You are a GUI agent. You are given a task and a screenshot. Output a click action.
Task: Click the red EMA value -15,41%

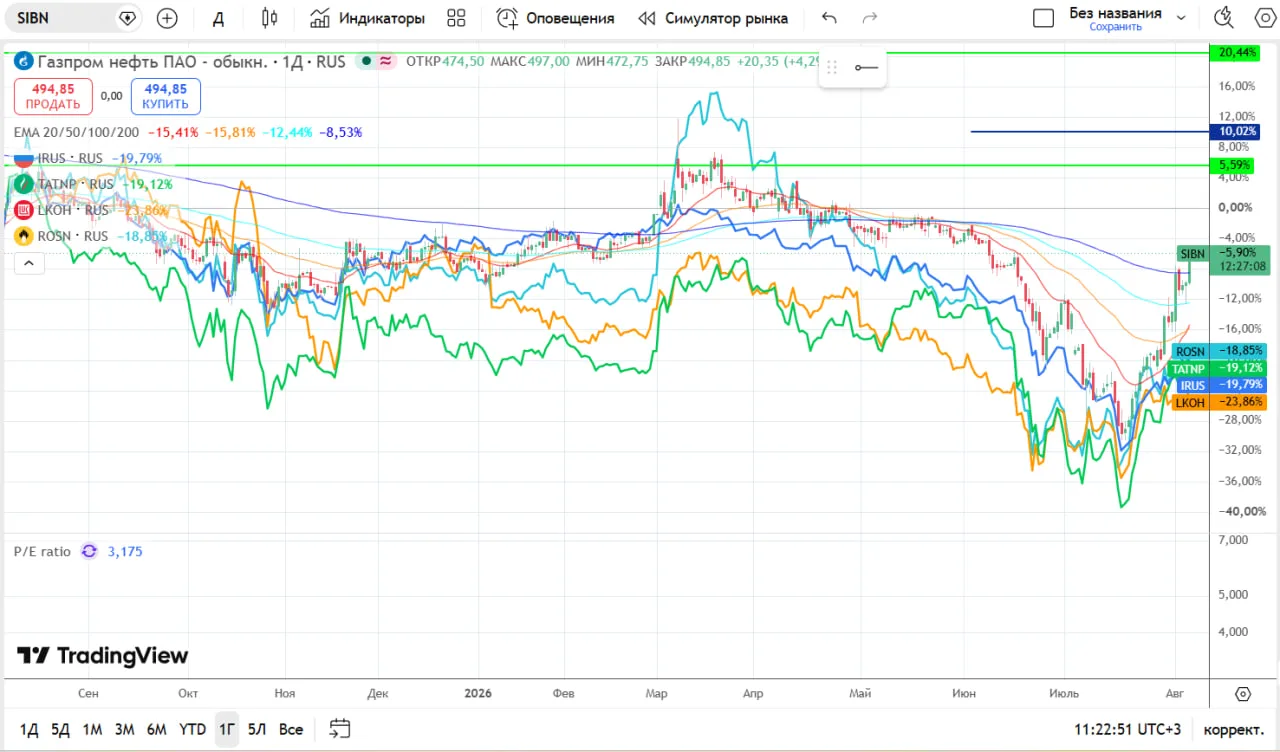(x=173, y=132)
